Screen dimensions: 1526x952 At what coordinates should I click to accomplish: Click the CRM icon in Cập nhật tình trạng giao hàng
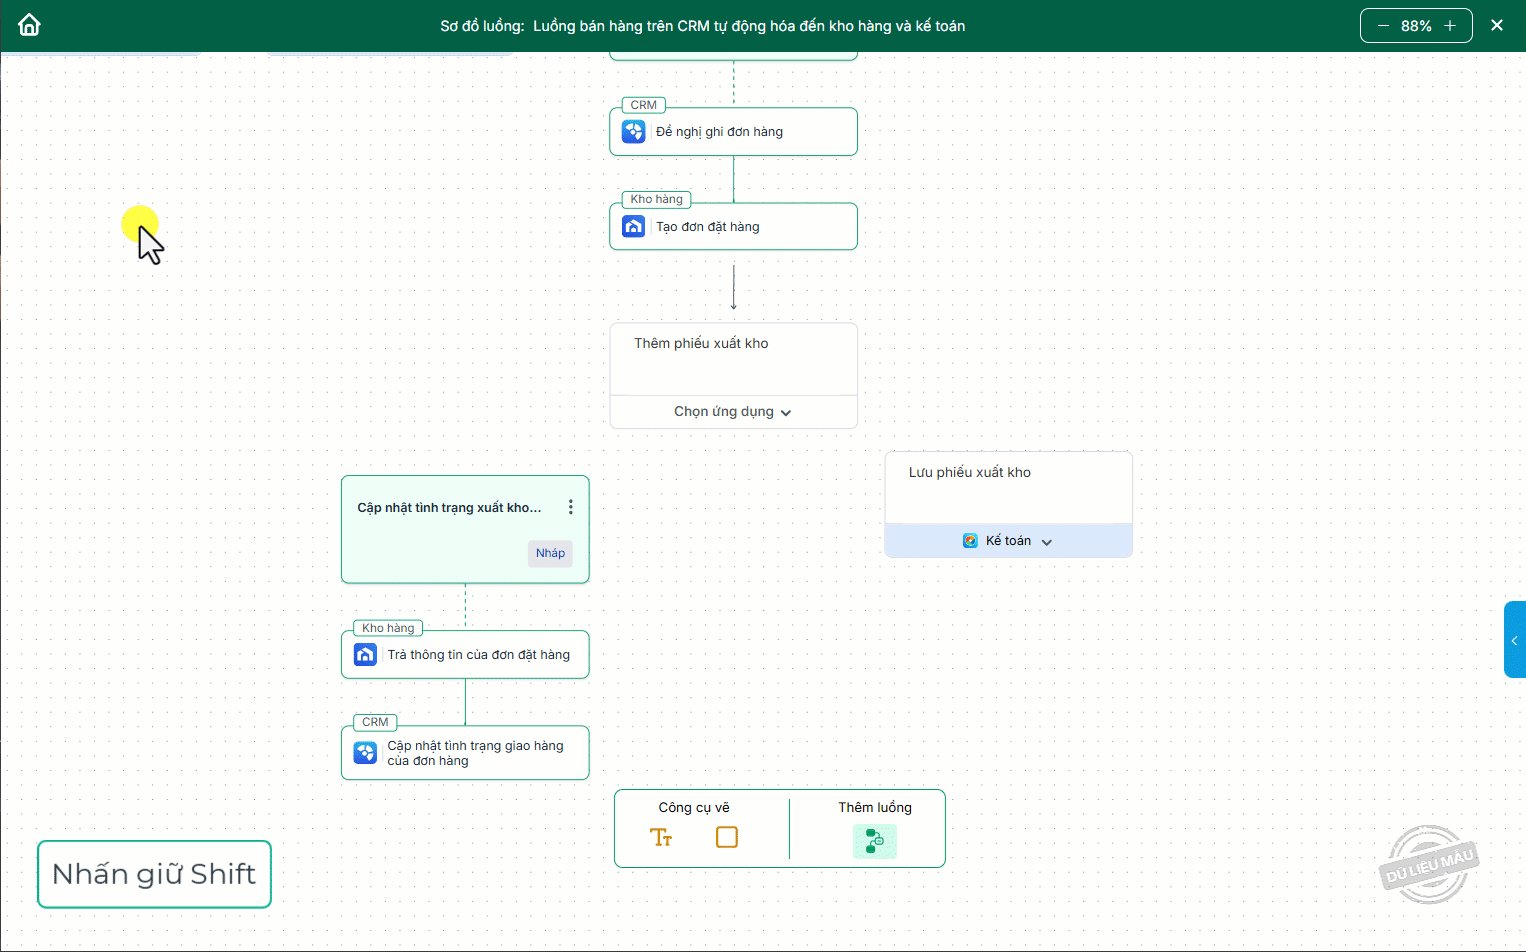click(x=366, y=753)
